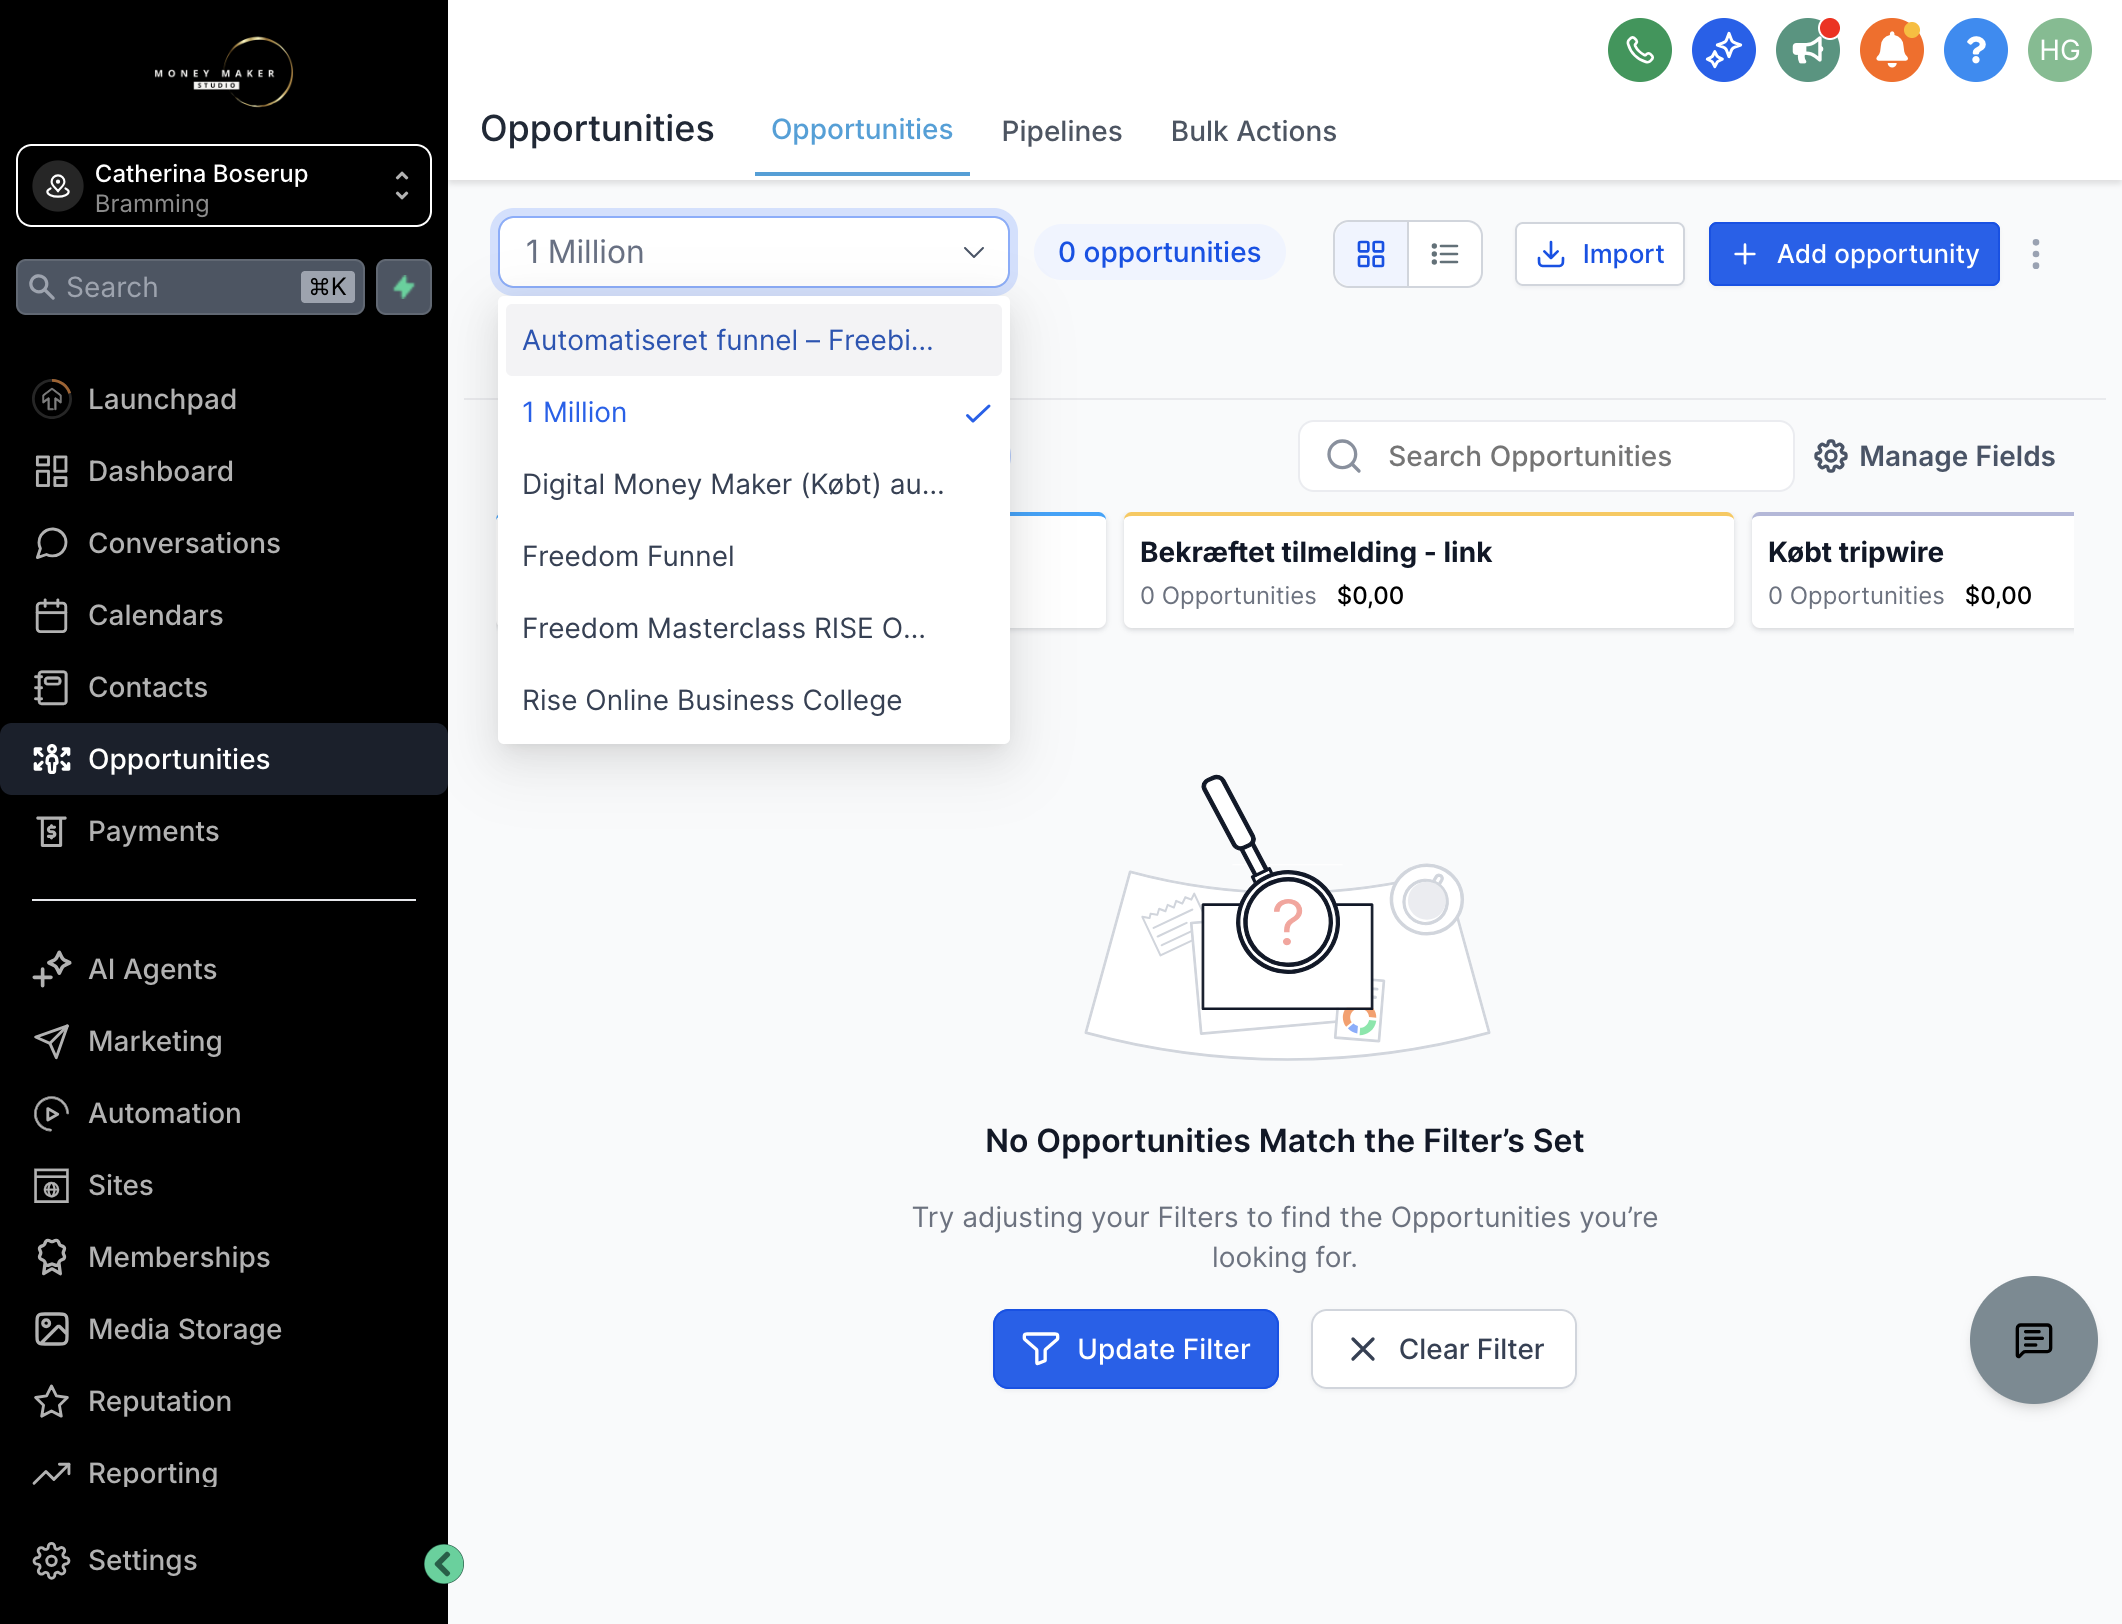The height and width of the screenshot is (1624, 2122).
Task: Select Rise Online Business College pipeline
Action: click(754, 700)
